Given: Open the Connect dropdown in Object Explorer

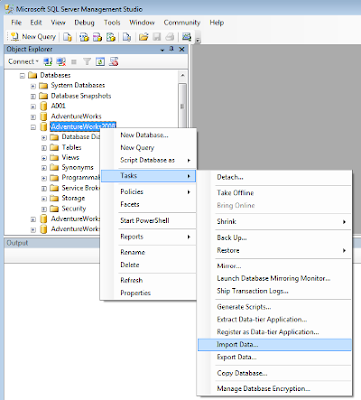Looking at the screenshot, I should pyautogui.click(x=23, y=62).
